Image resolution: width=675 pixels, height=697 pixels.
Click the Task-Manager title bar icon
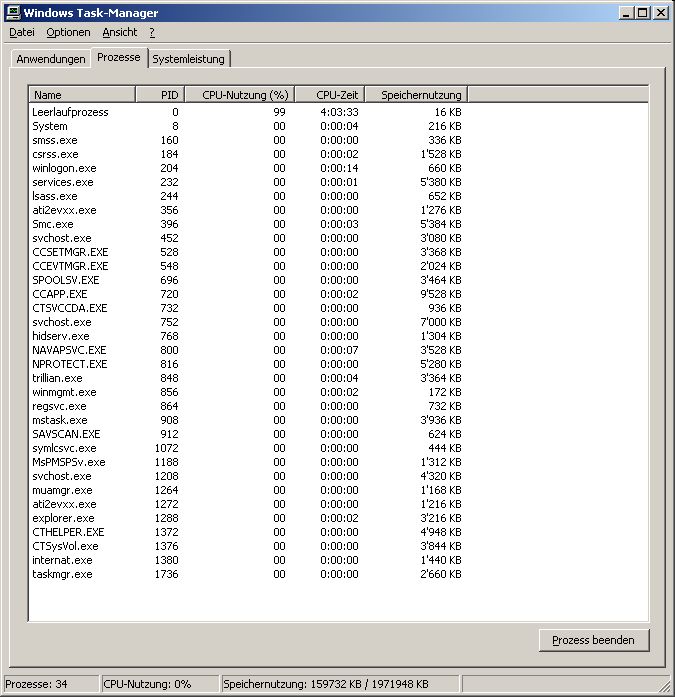[13, 13]
